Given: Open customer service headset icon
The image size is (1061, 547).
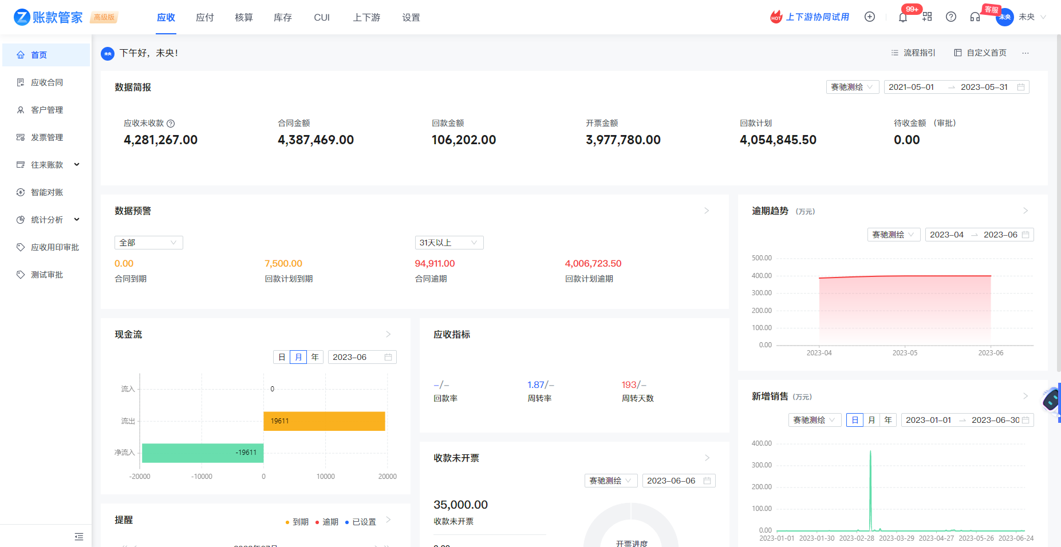Looking at the screenshot, I should click(975, 17).
